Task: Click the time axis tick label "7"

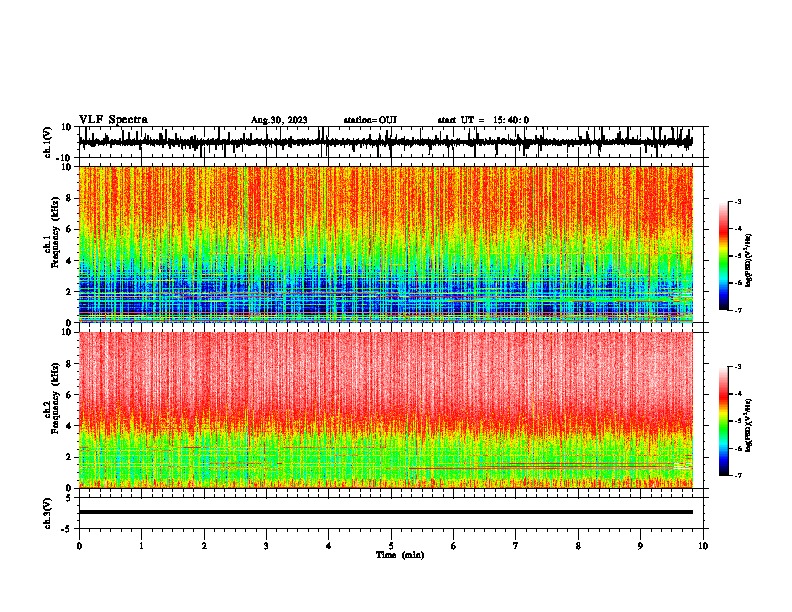Action: point(516,546)
